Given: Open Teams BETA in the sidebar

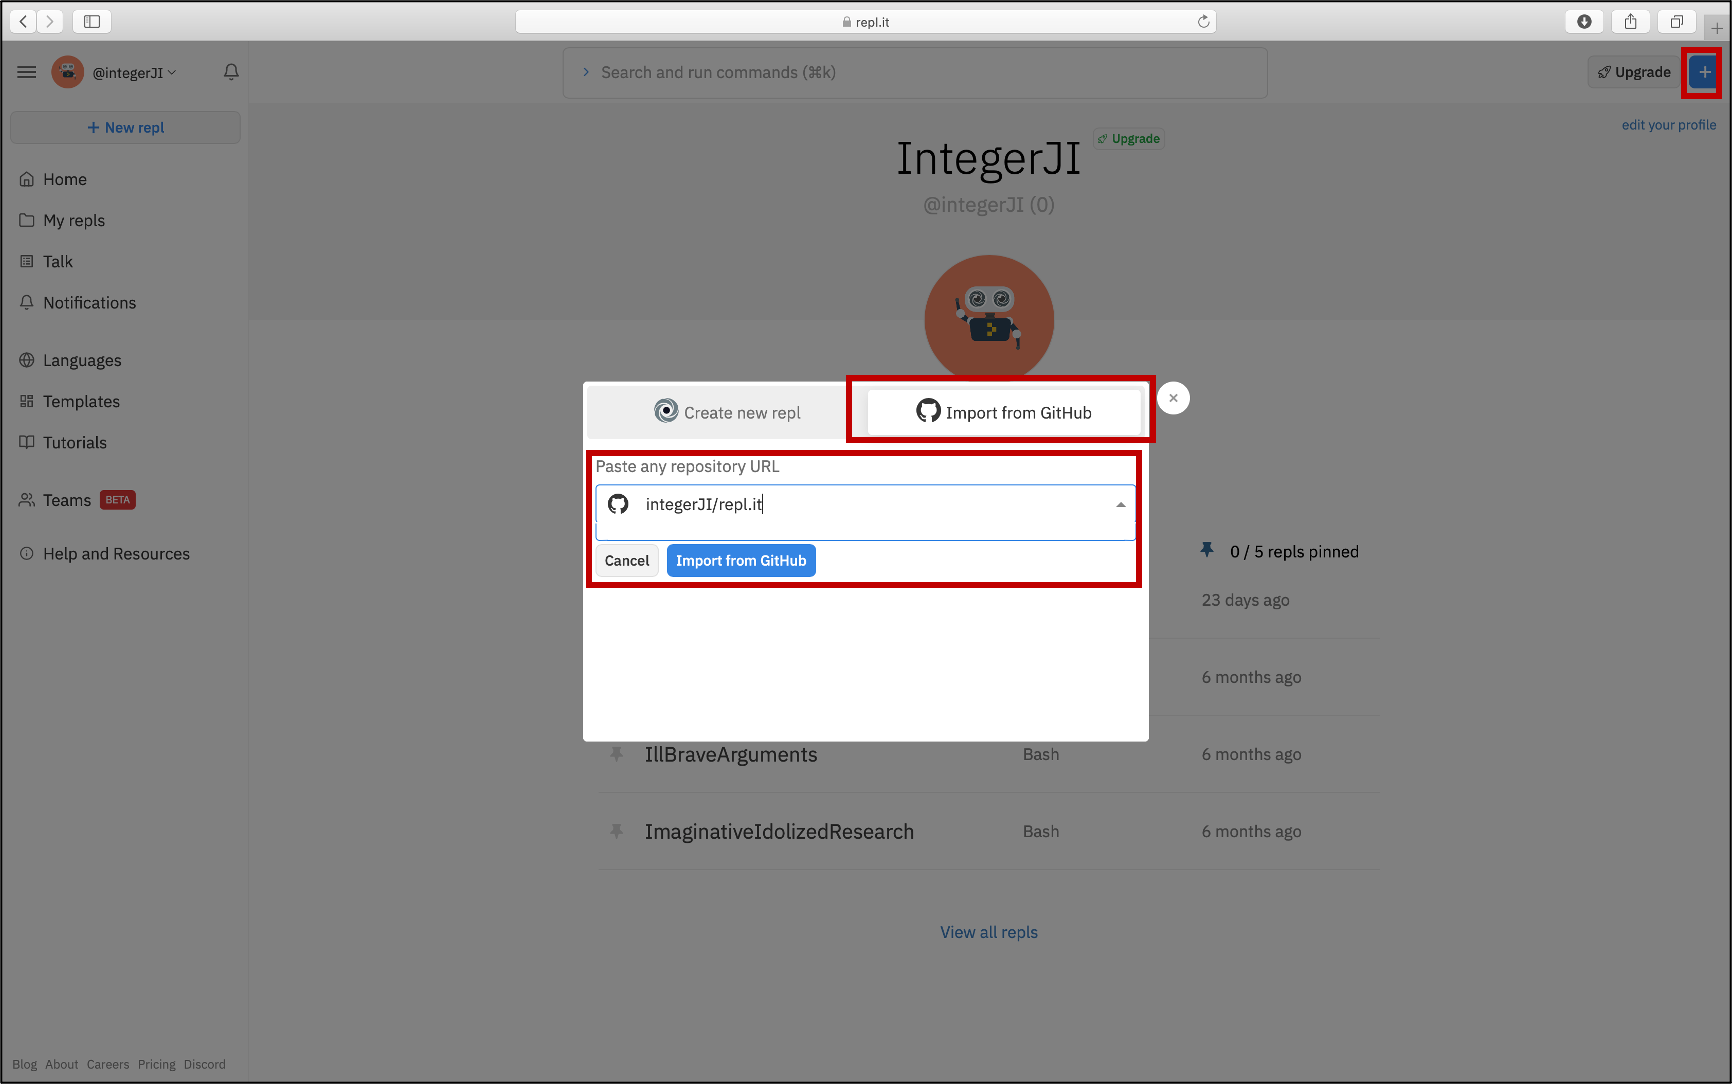Looking at the screenshot, I should [77, 500].
